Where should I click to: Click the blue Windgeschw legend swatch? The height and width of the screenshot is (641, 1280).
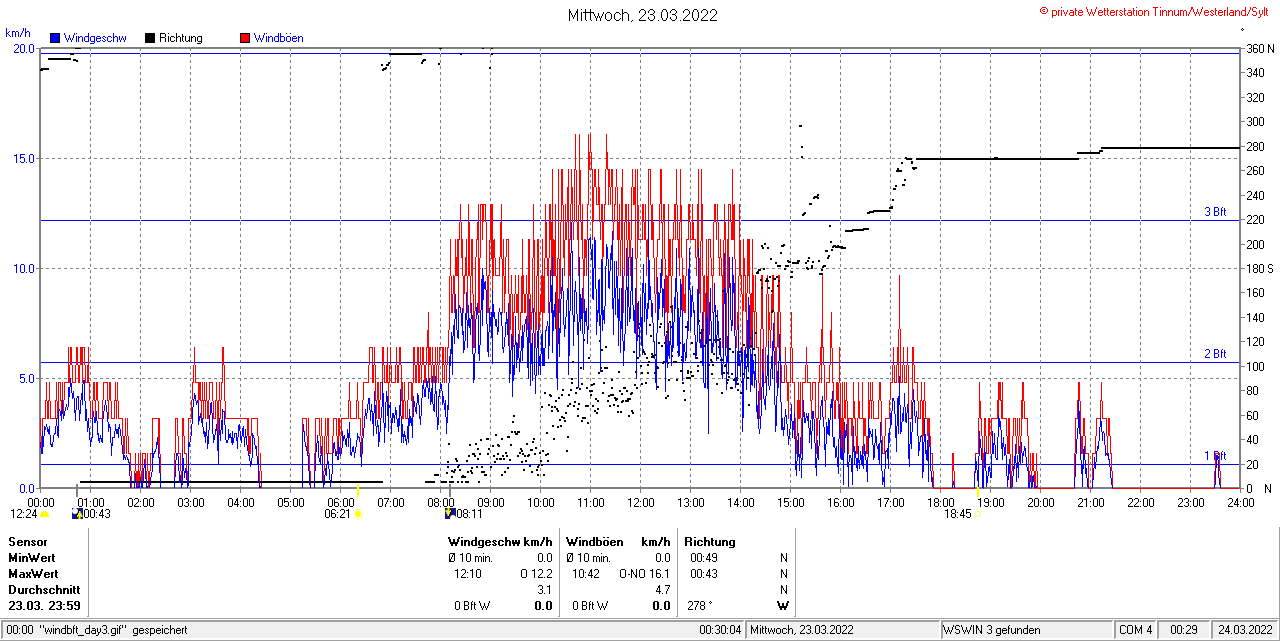pyautogui.click(x=55, y=38)
